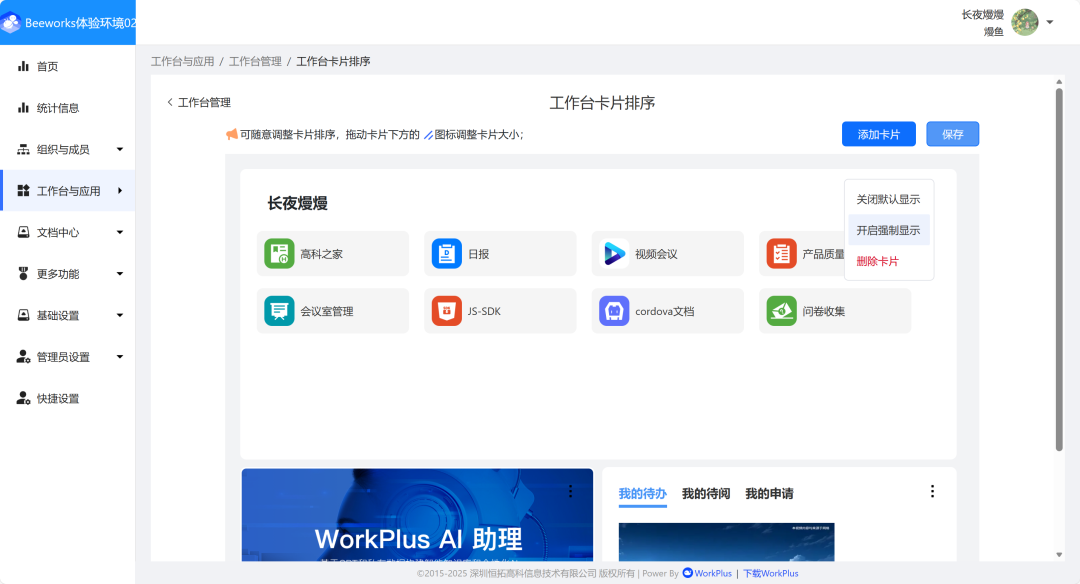This screenshot has height=584, width=1080.
Task: Click the 添加卡片 button
Action: (878, 133)
